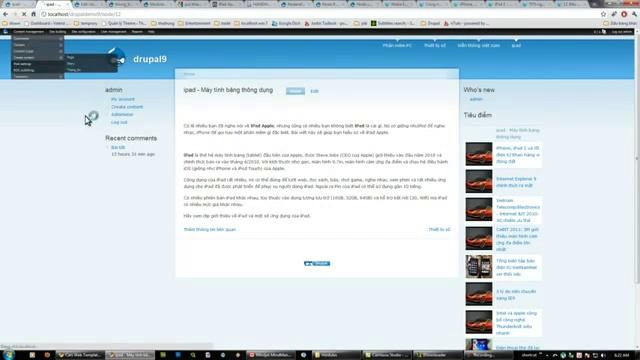
Task: Open the Reports admin menu
Action: pyautogui.click(x=137, y=31)
